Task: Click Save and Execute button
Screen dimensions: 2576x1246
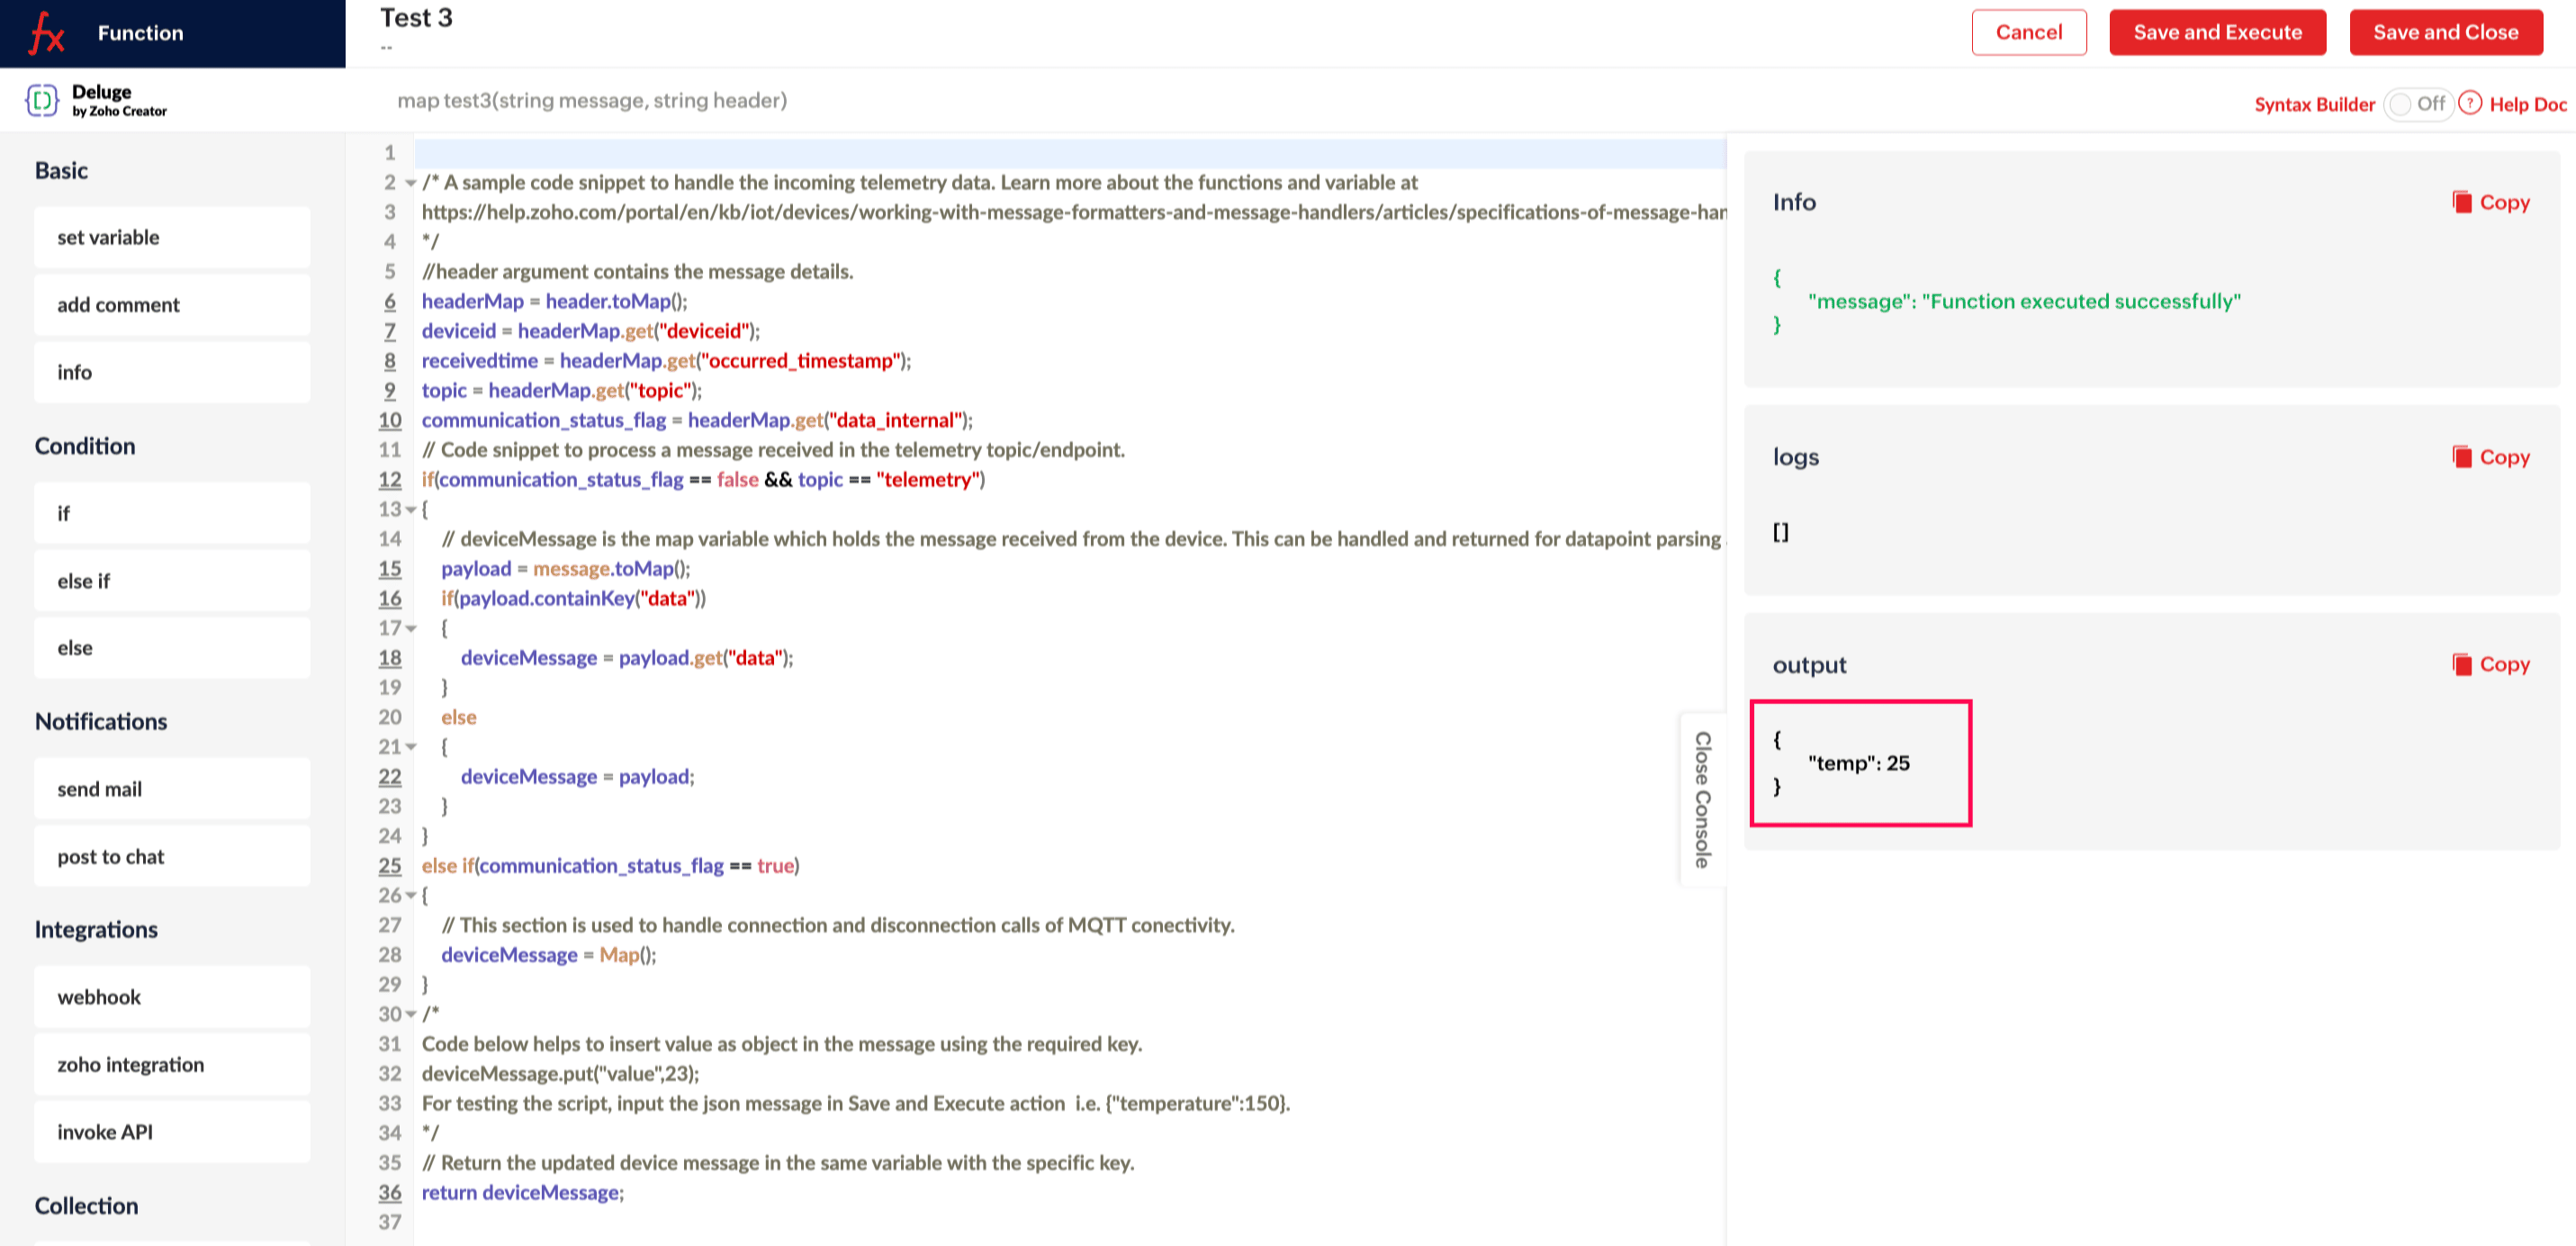Action: (2216, 32)
